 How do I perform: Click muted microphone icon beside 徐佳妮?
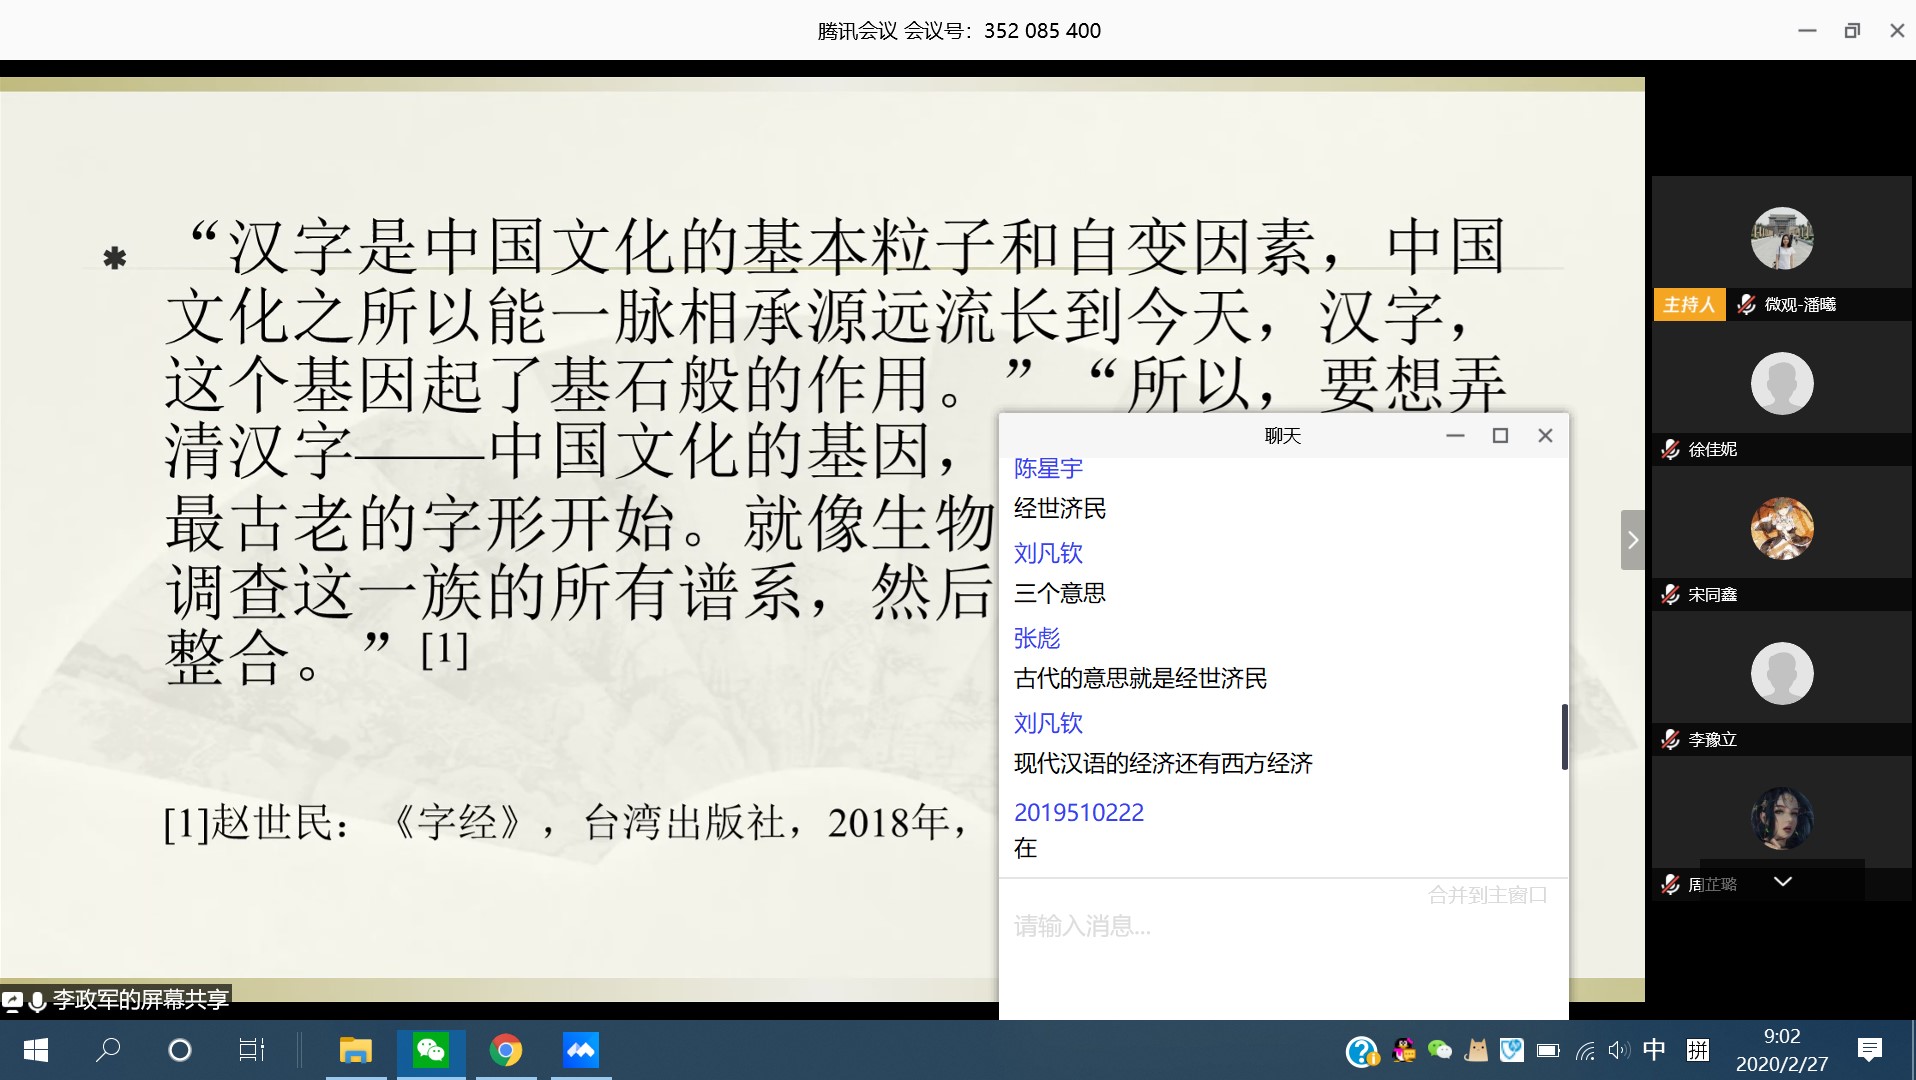click(x=1670, y=450)
